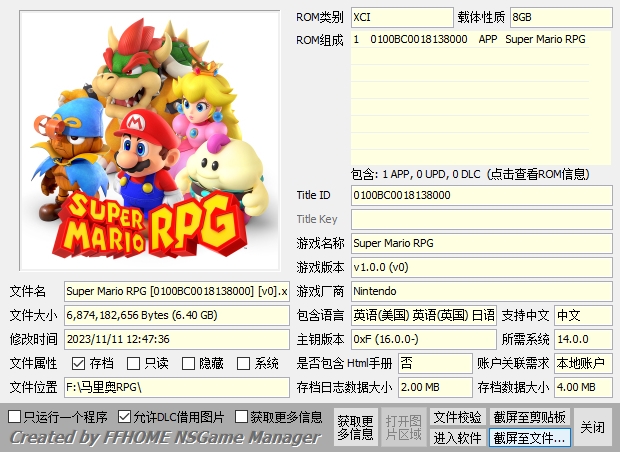Check the 隐藏 hidden attribute box
This screenshot has height=452, width=620.
point(188,363)
